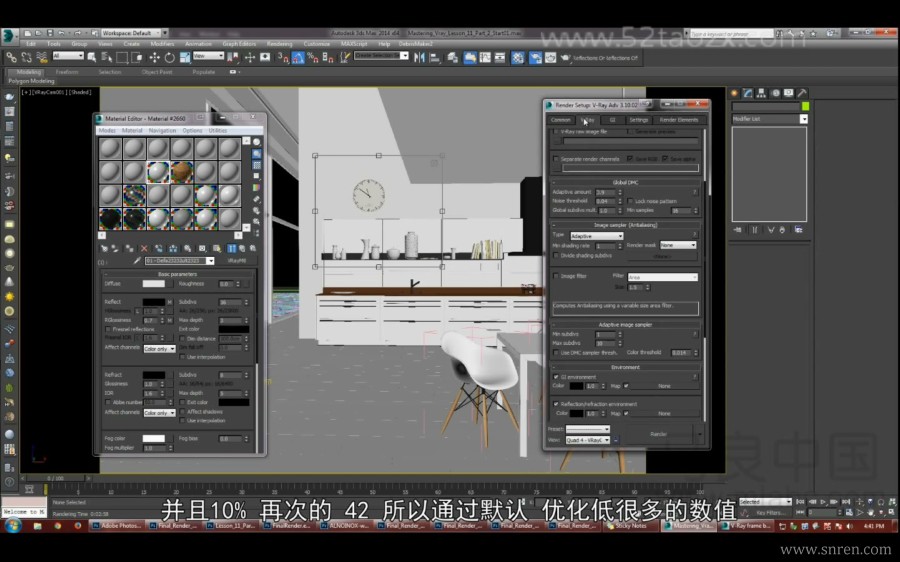Click the VRayMtl material type button
Image resolution: width=900 pixels, height=562 pixels.
237,260
